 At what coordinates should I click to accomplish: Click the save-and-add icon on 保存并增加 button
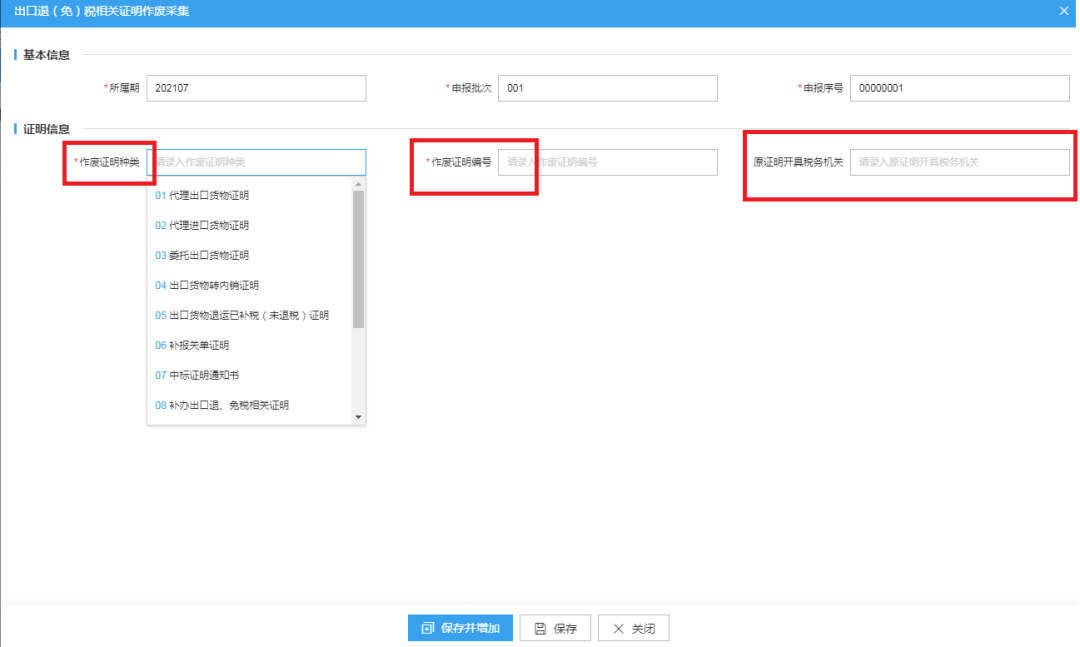[x=428, y=628]
